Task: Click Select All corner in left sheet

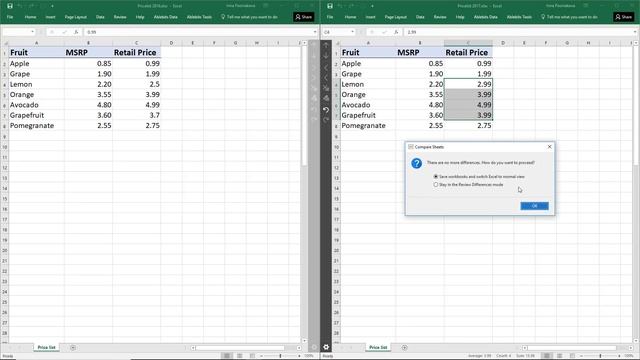Action: click(x=5, y=43)
